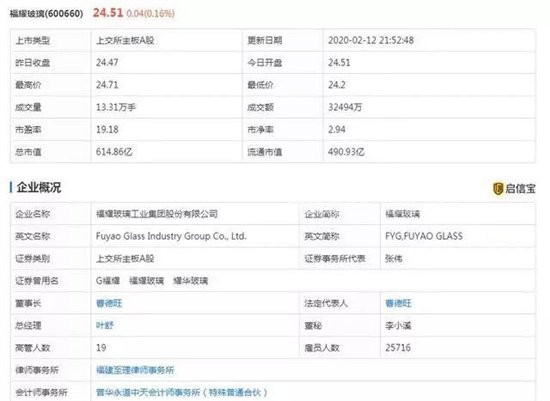The width and height of the screenshot is (550, 401).
Task: Select the 流通市值 label
Action: pos(264,152)
